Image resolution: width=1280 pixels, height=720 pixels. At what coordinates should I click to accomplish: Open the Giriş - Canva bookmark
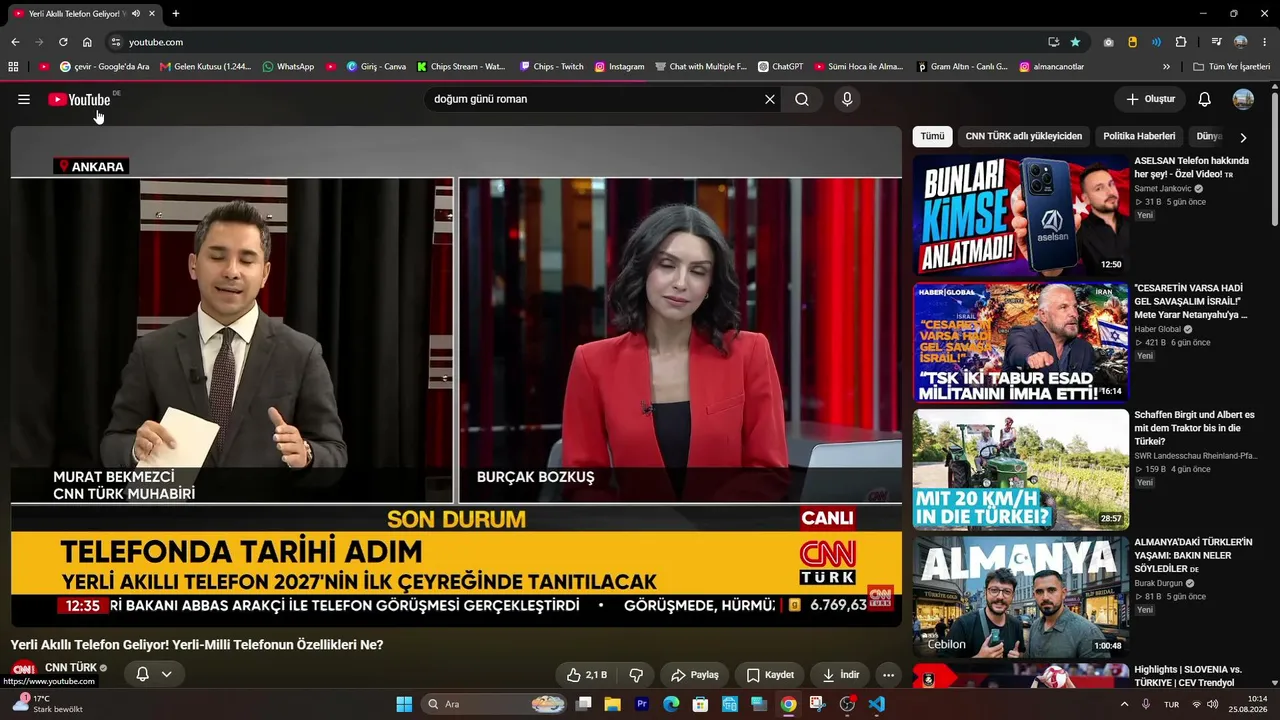[376, 67]
